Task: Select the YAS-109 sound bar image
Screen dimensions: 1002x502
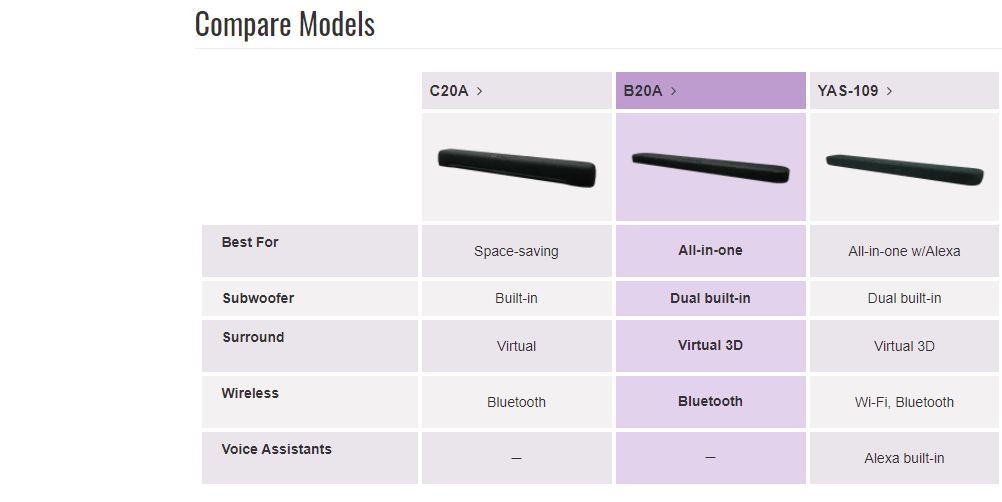Action: click(x=904, y=169)
